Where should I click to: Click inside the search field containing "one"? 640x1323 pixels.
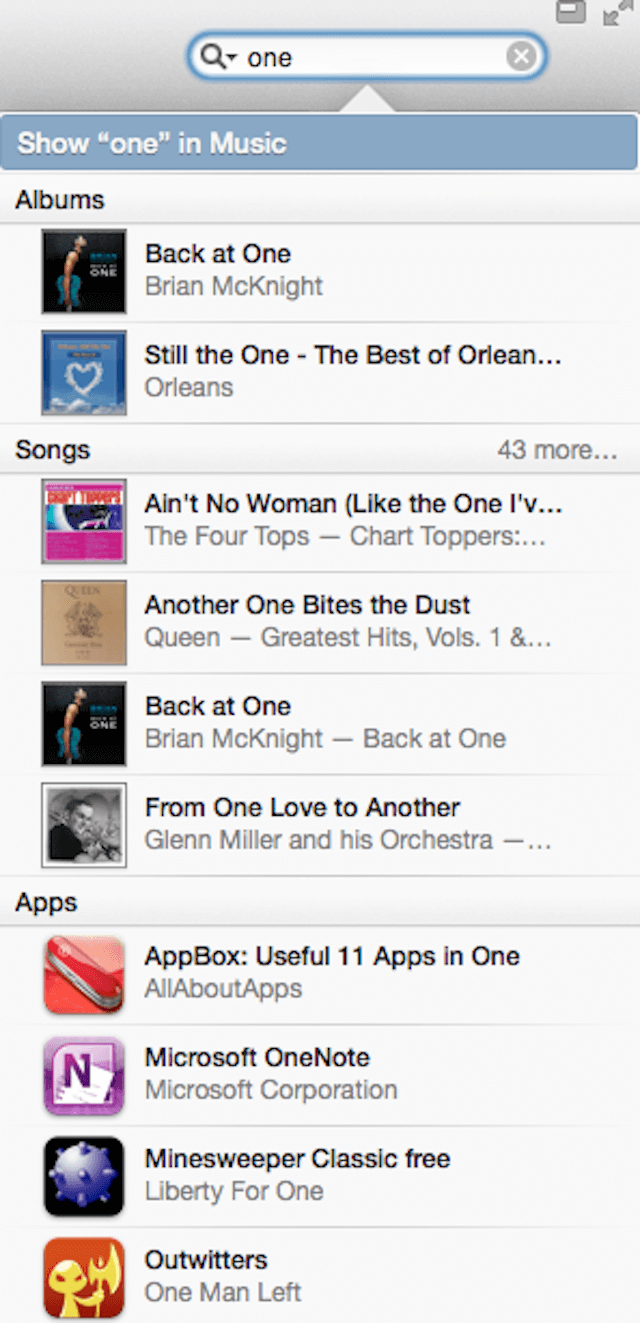point(367,57)
